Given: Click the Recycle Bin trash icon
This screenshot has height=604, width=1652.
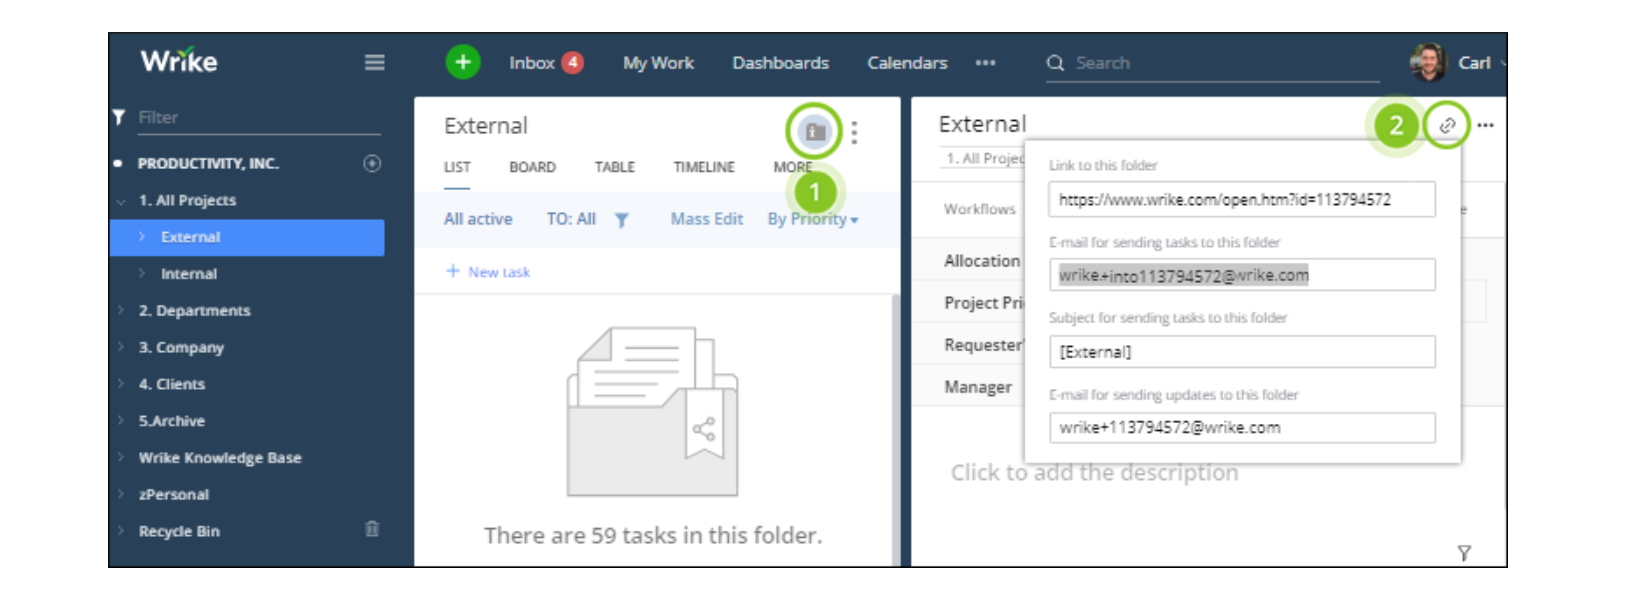Looking at the screenshot, I should pos(372,529).
